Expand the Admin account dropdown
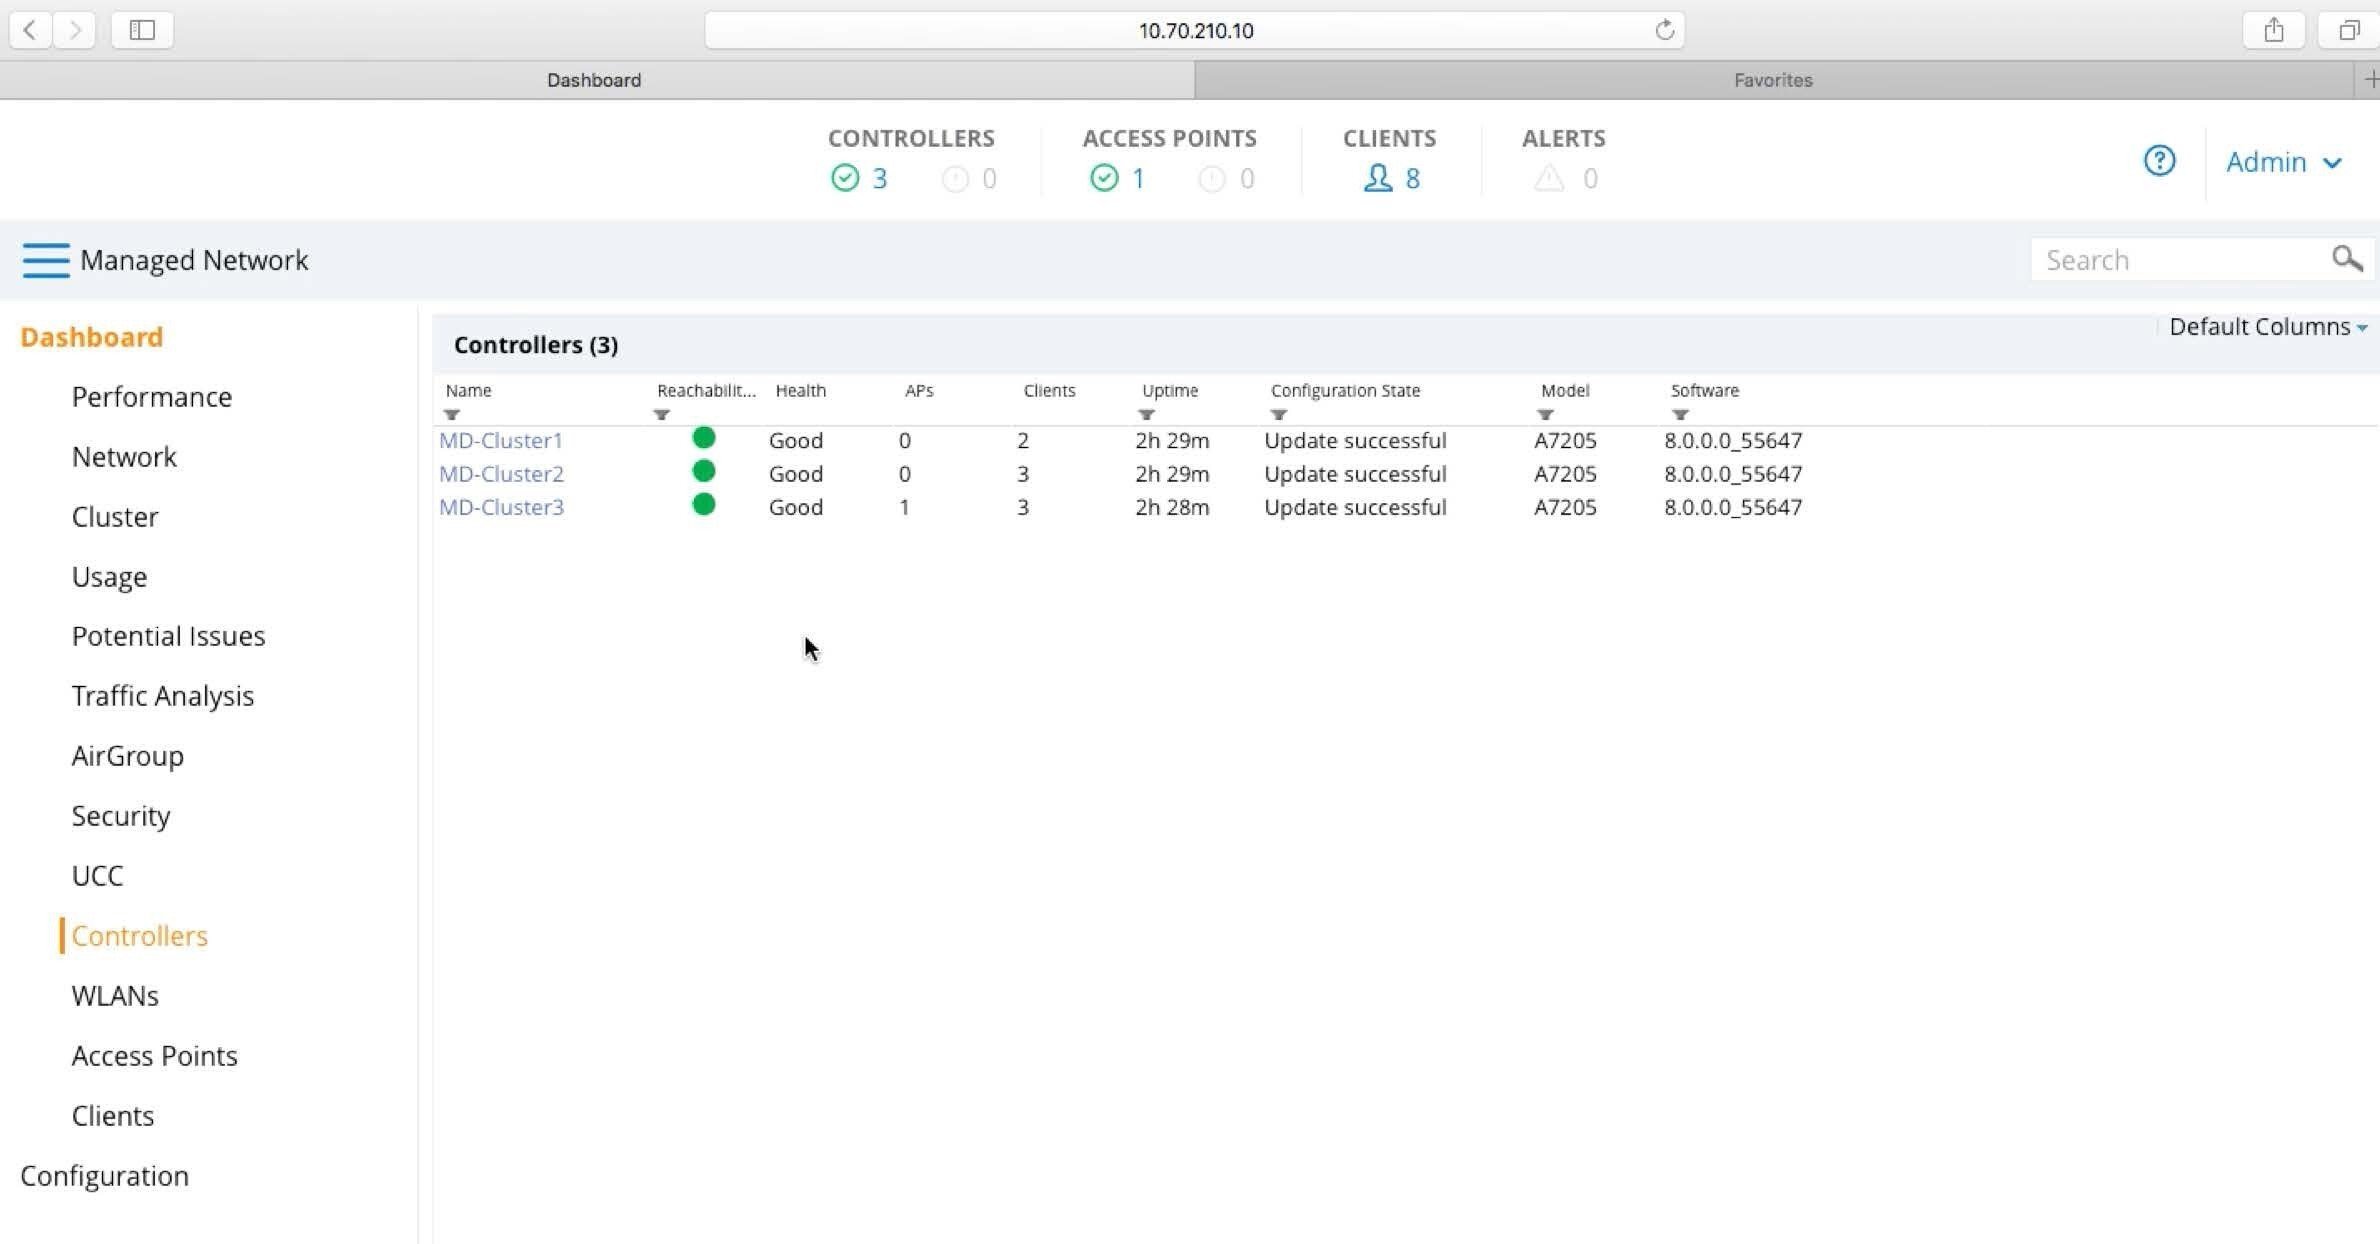This screenshot has height=1244, width=2380. tap(2284, 161)
